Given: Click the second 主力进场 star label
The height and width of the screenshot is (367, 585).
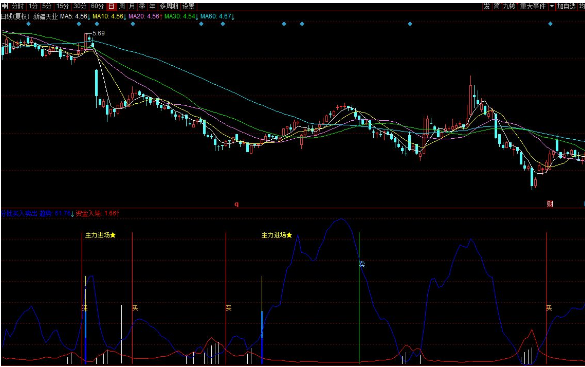Looking at the screenshot, I should [x=276, y=235].
